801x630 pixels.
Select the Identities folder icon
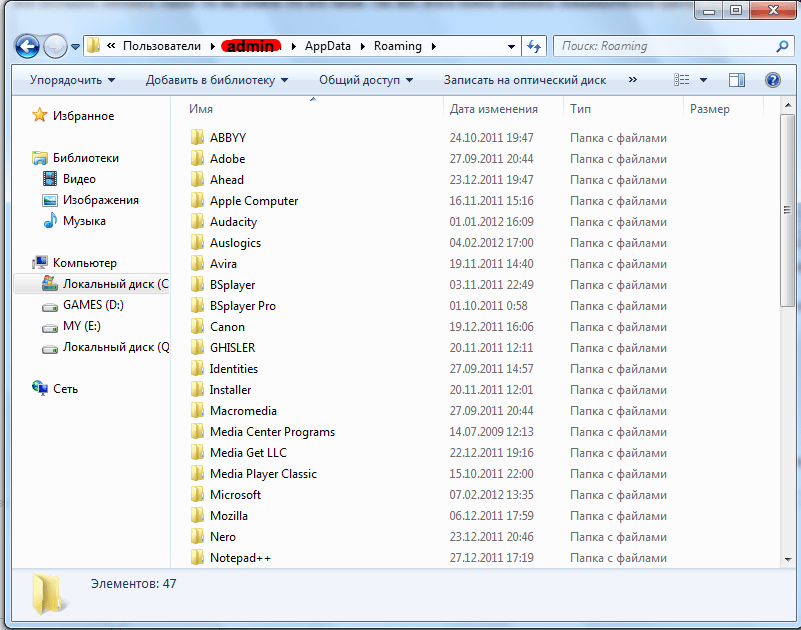pos(197,368)
